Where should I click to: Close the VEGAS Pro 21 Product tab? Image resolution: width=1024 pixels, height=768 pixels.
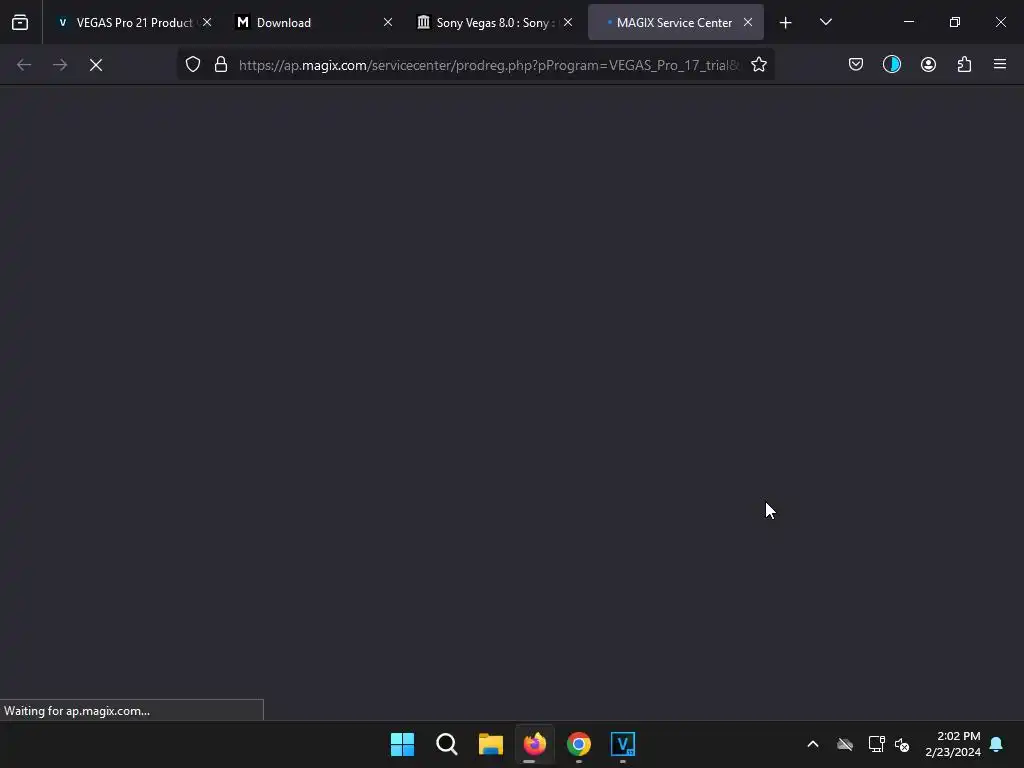[x=207, y=22]
